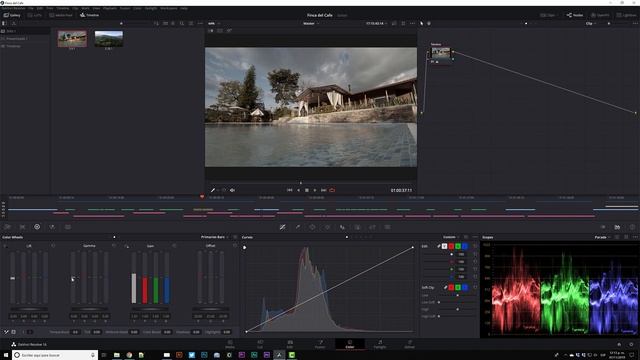Toggle the Nodes panel button
The width and height of the screenshot is (640, 360).
575,15
